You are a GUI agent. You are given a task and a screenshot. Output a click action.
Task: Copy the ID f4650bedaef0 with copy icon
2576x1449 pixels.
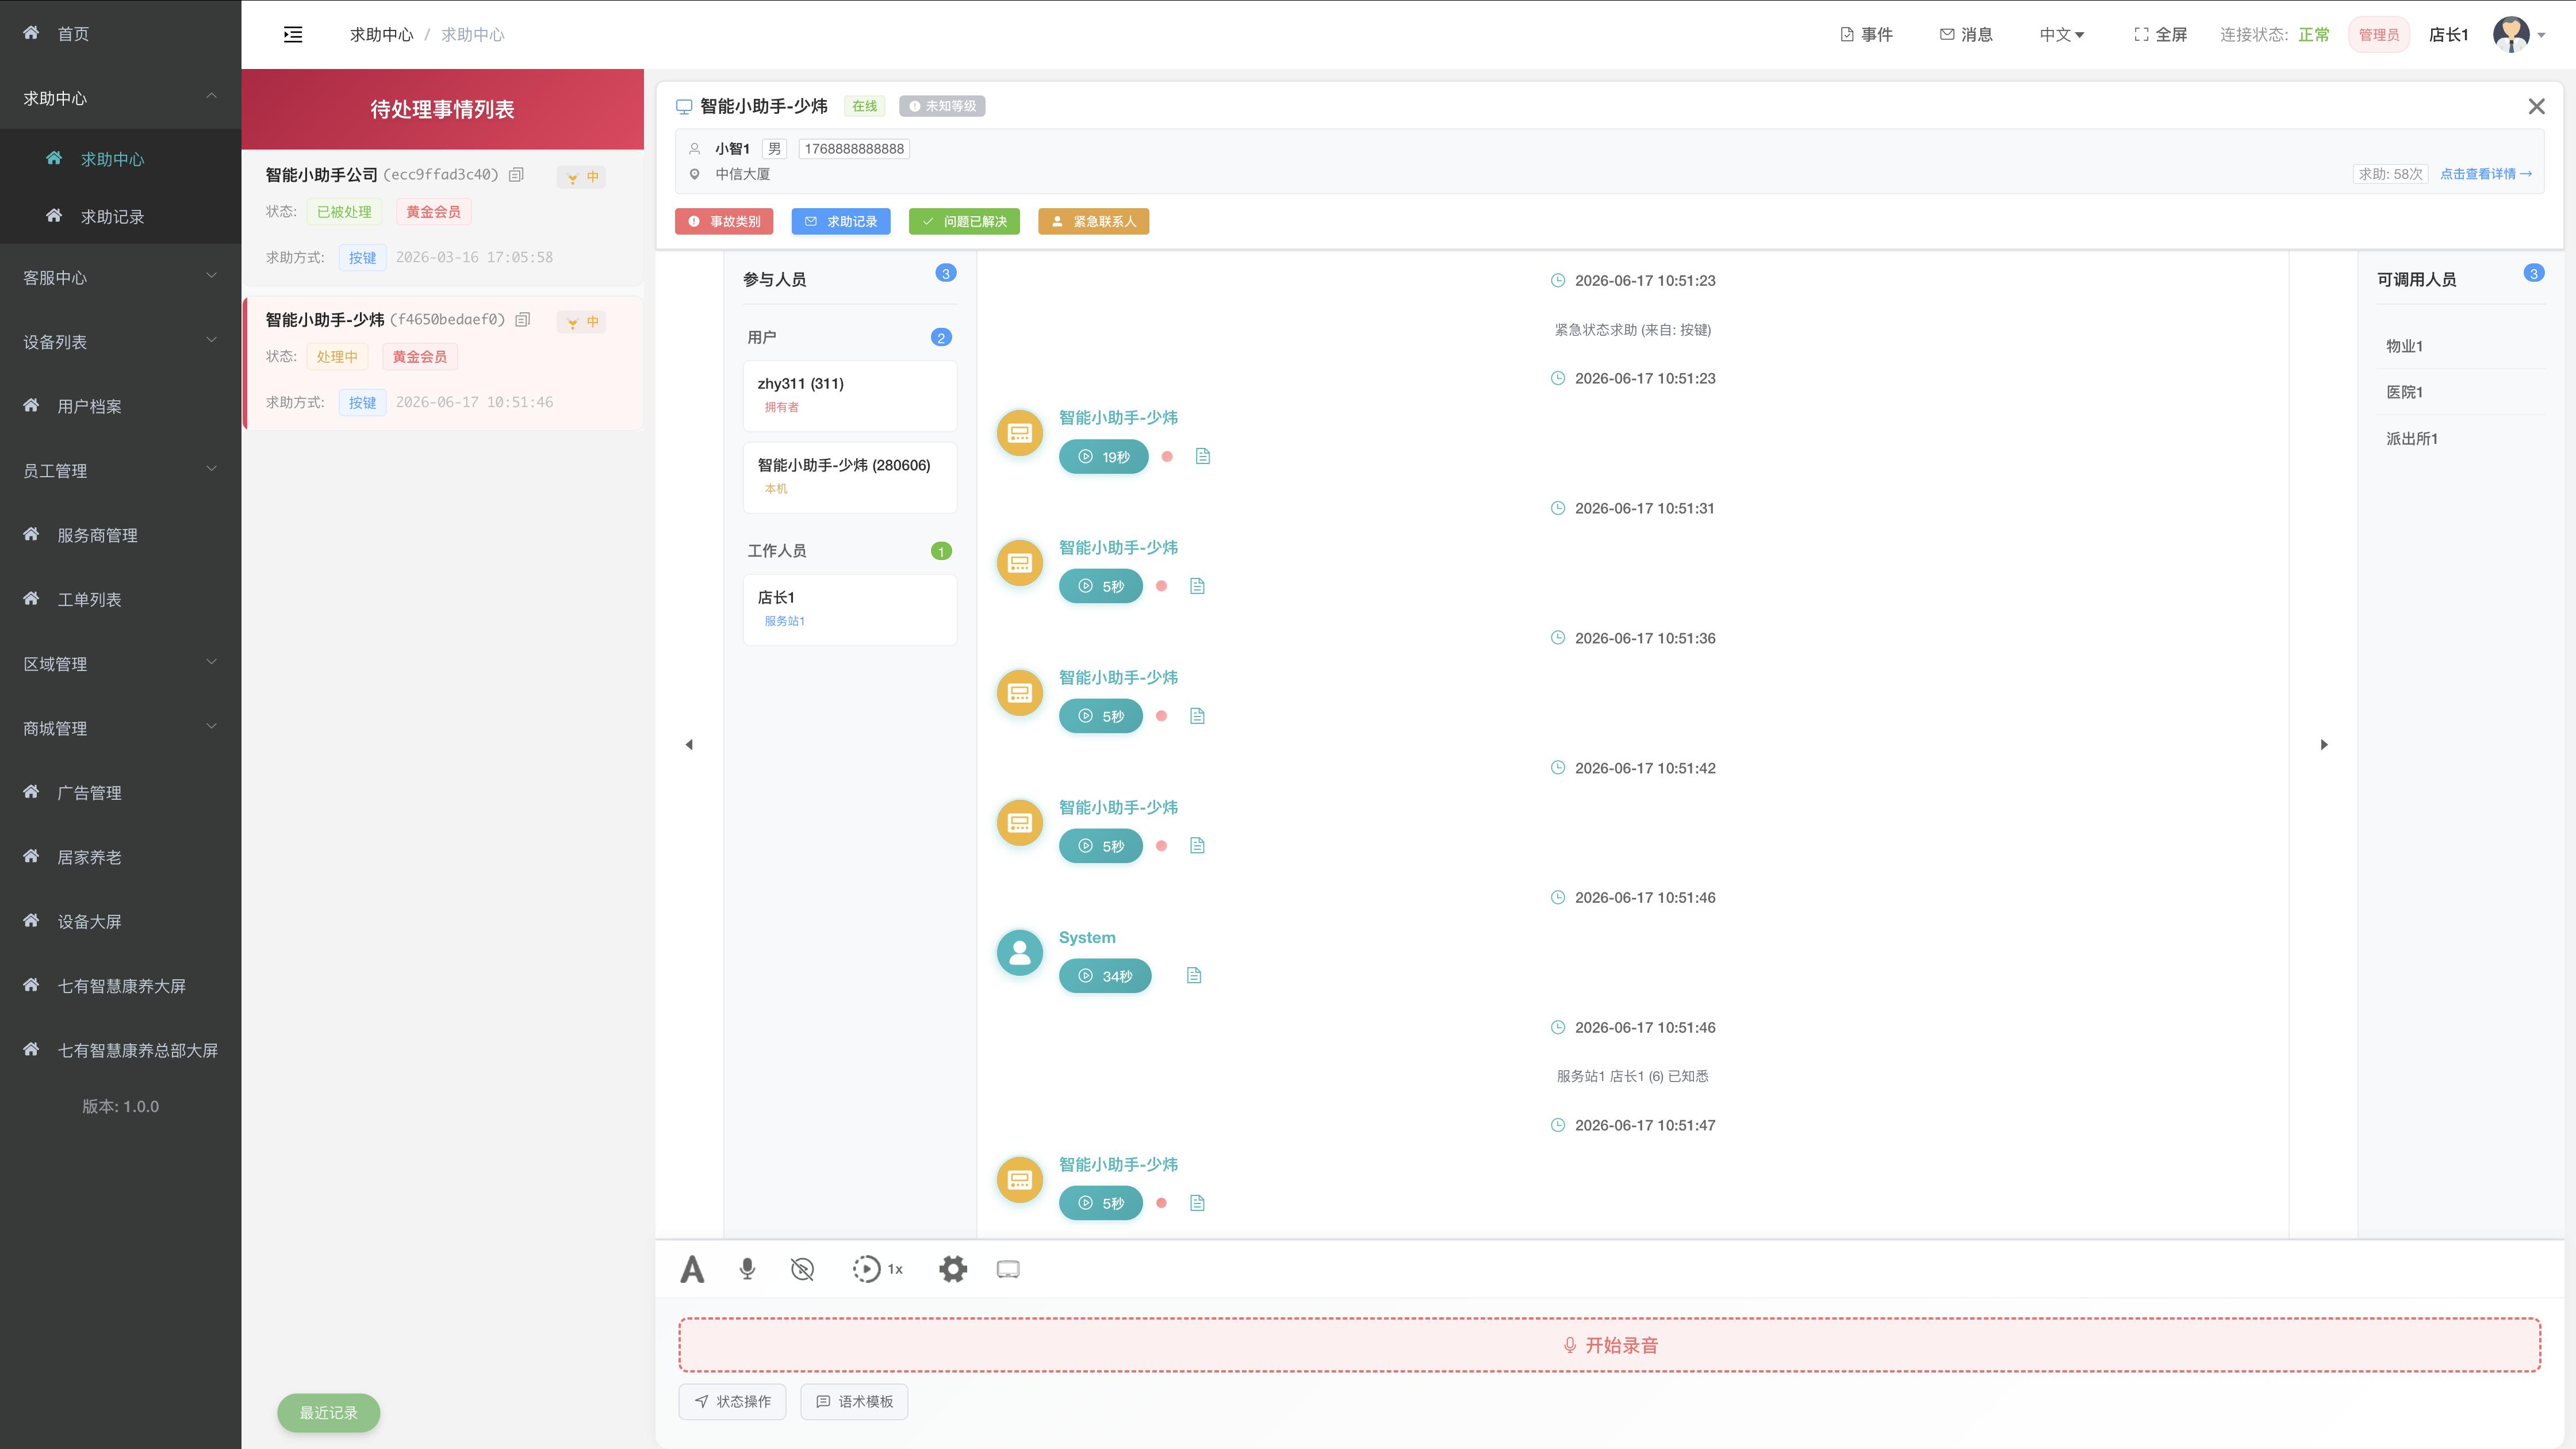522,320
